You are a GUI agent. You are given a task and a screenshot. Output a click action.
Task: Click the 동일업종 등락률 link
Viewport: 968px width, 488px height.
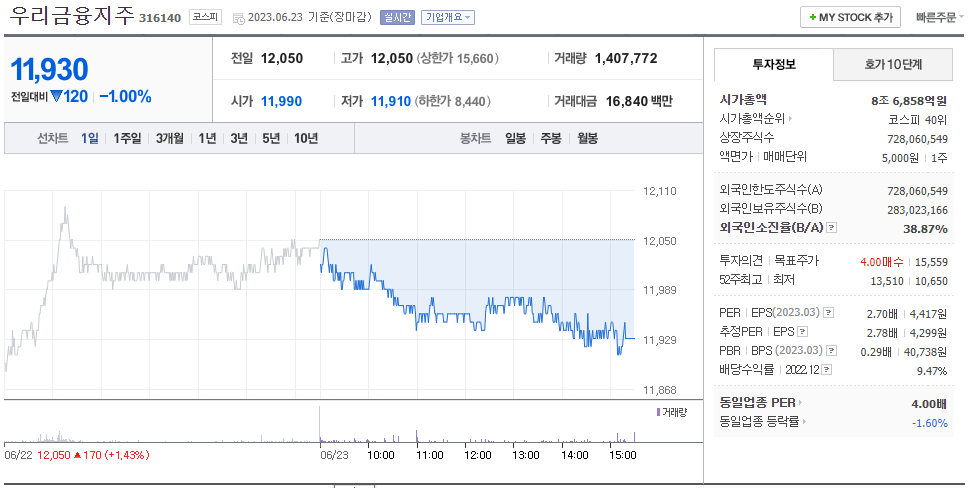(759, 422)
